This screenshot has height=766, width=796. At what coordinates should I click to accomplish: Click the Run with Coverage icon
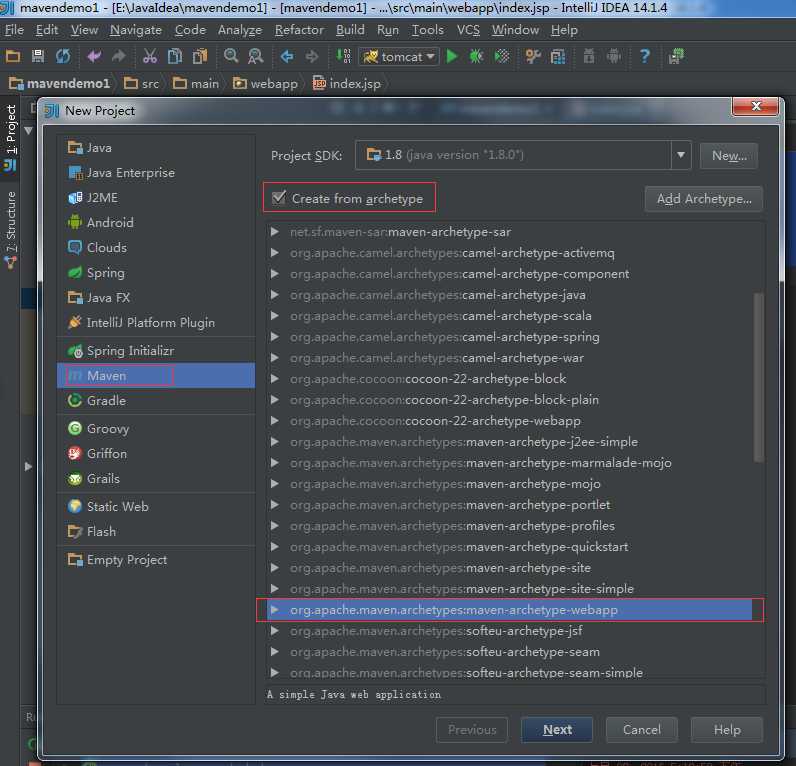coord(502,56)
